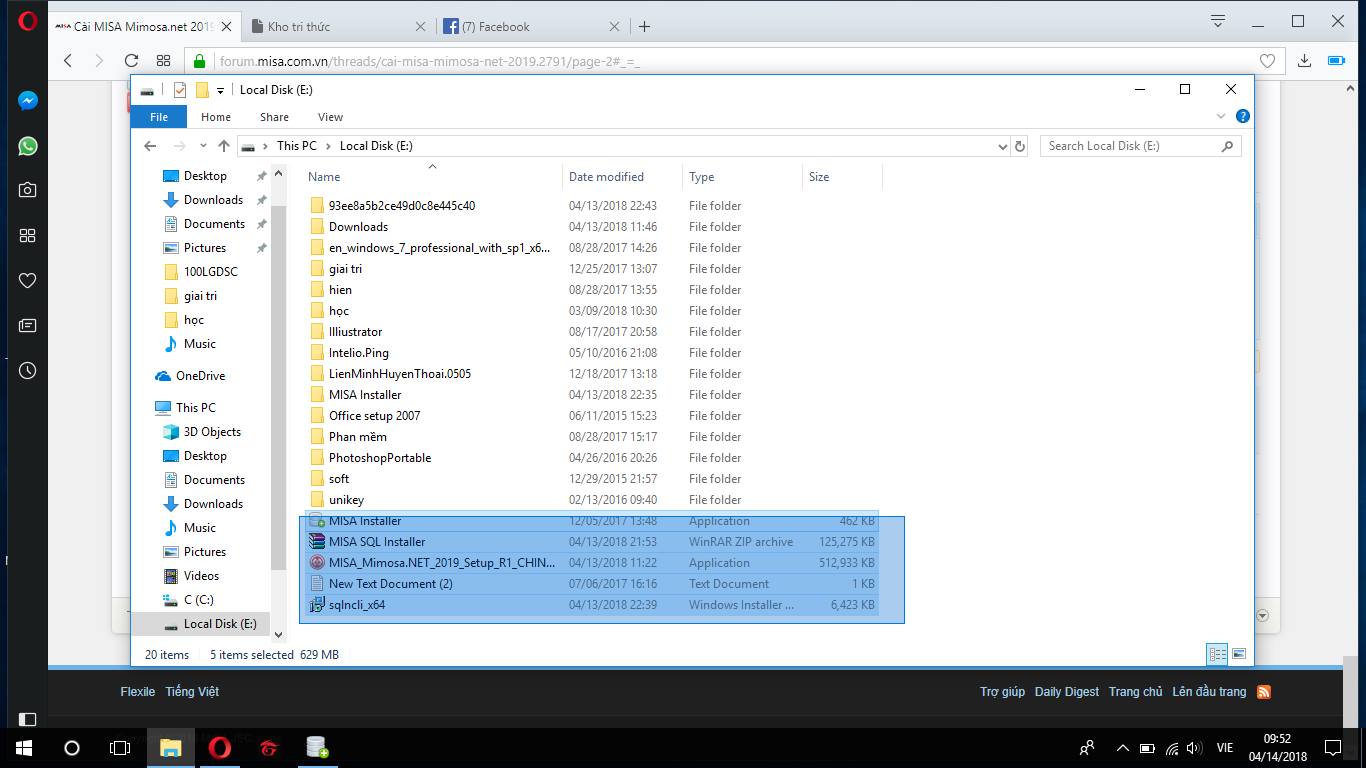Viewport: 1366px width, 768px height.
Task: Click Opera address bar URL
Action: tap(430, 61)
